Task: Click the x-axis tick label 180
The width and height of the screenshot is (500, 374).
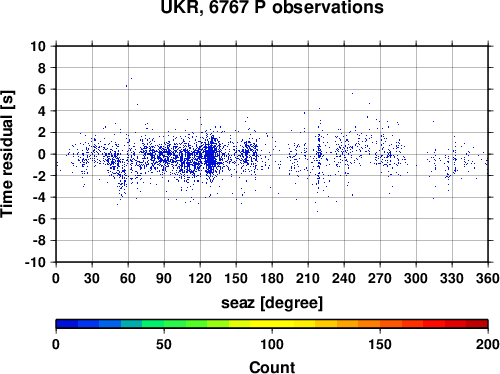Action: 272,278
